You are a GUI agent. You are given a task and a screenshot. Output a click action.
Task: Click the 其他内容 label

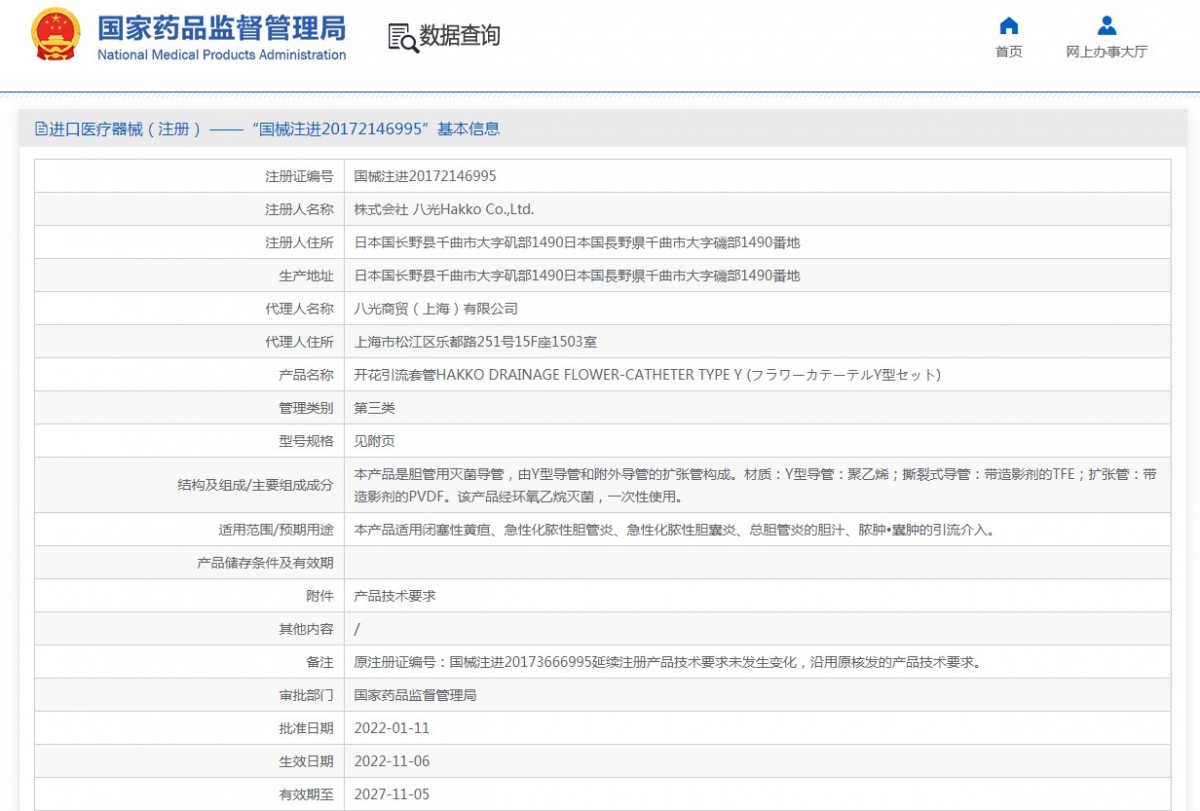pyautogui.click(x=306, y=629)
